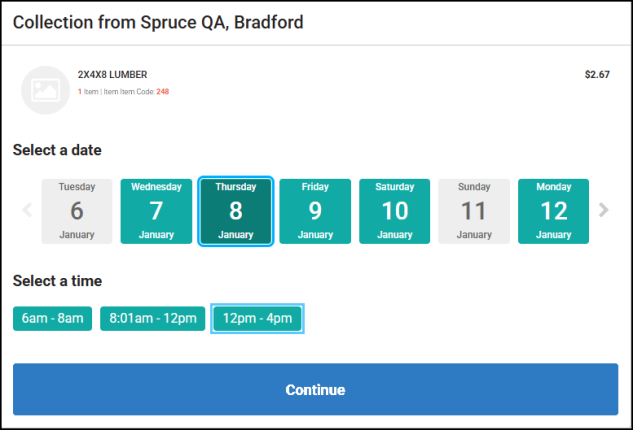The width and height of the screenshot is (633, 430).
Task: Select Tuesday 6 January date
Action: pyautogui.click(x=77, y=211)
